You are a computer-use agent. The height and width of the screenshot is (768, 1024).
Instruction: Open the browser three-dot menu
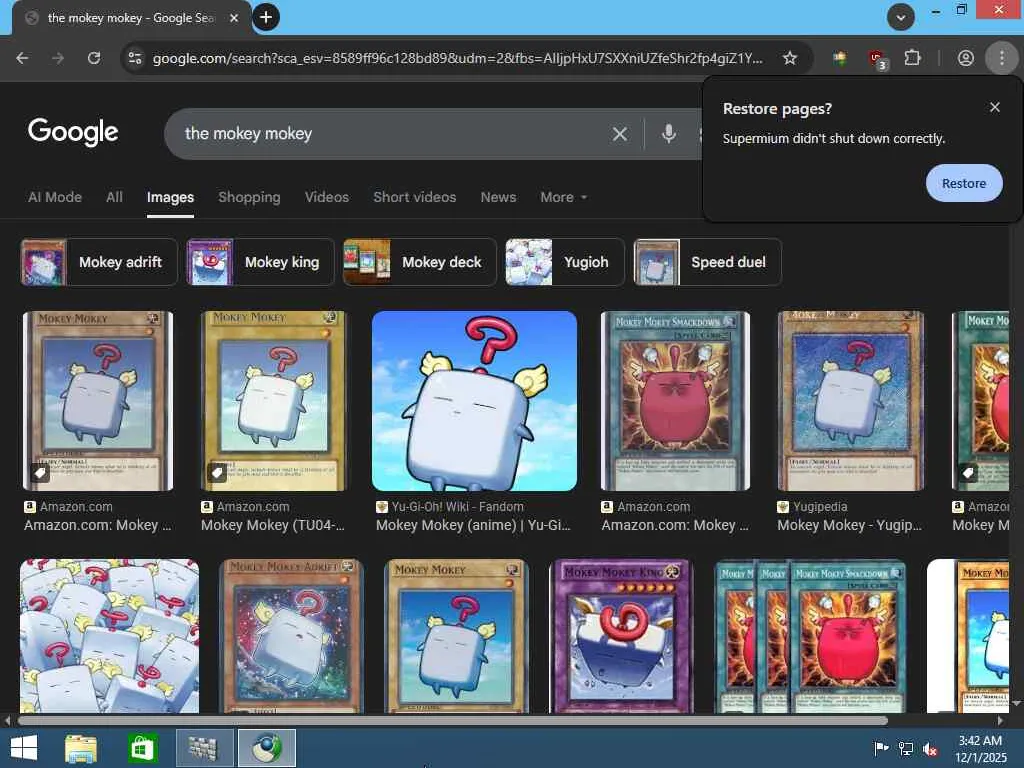click(x=1002, y=58)
